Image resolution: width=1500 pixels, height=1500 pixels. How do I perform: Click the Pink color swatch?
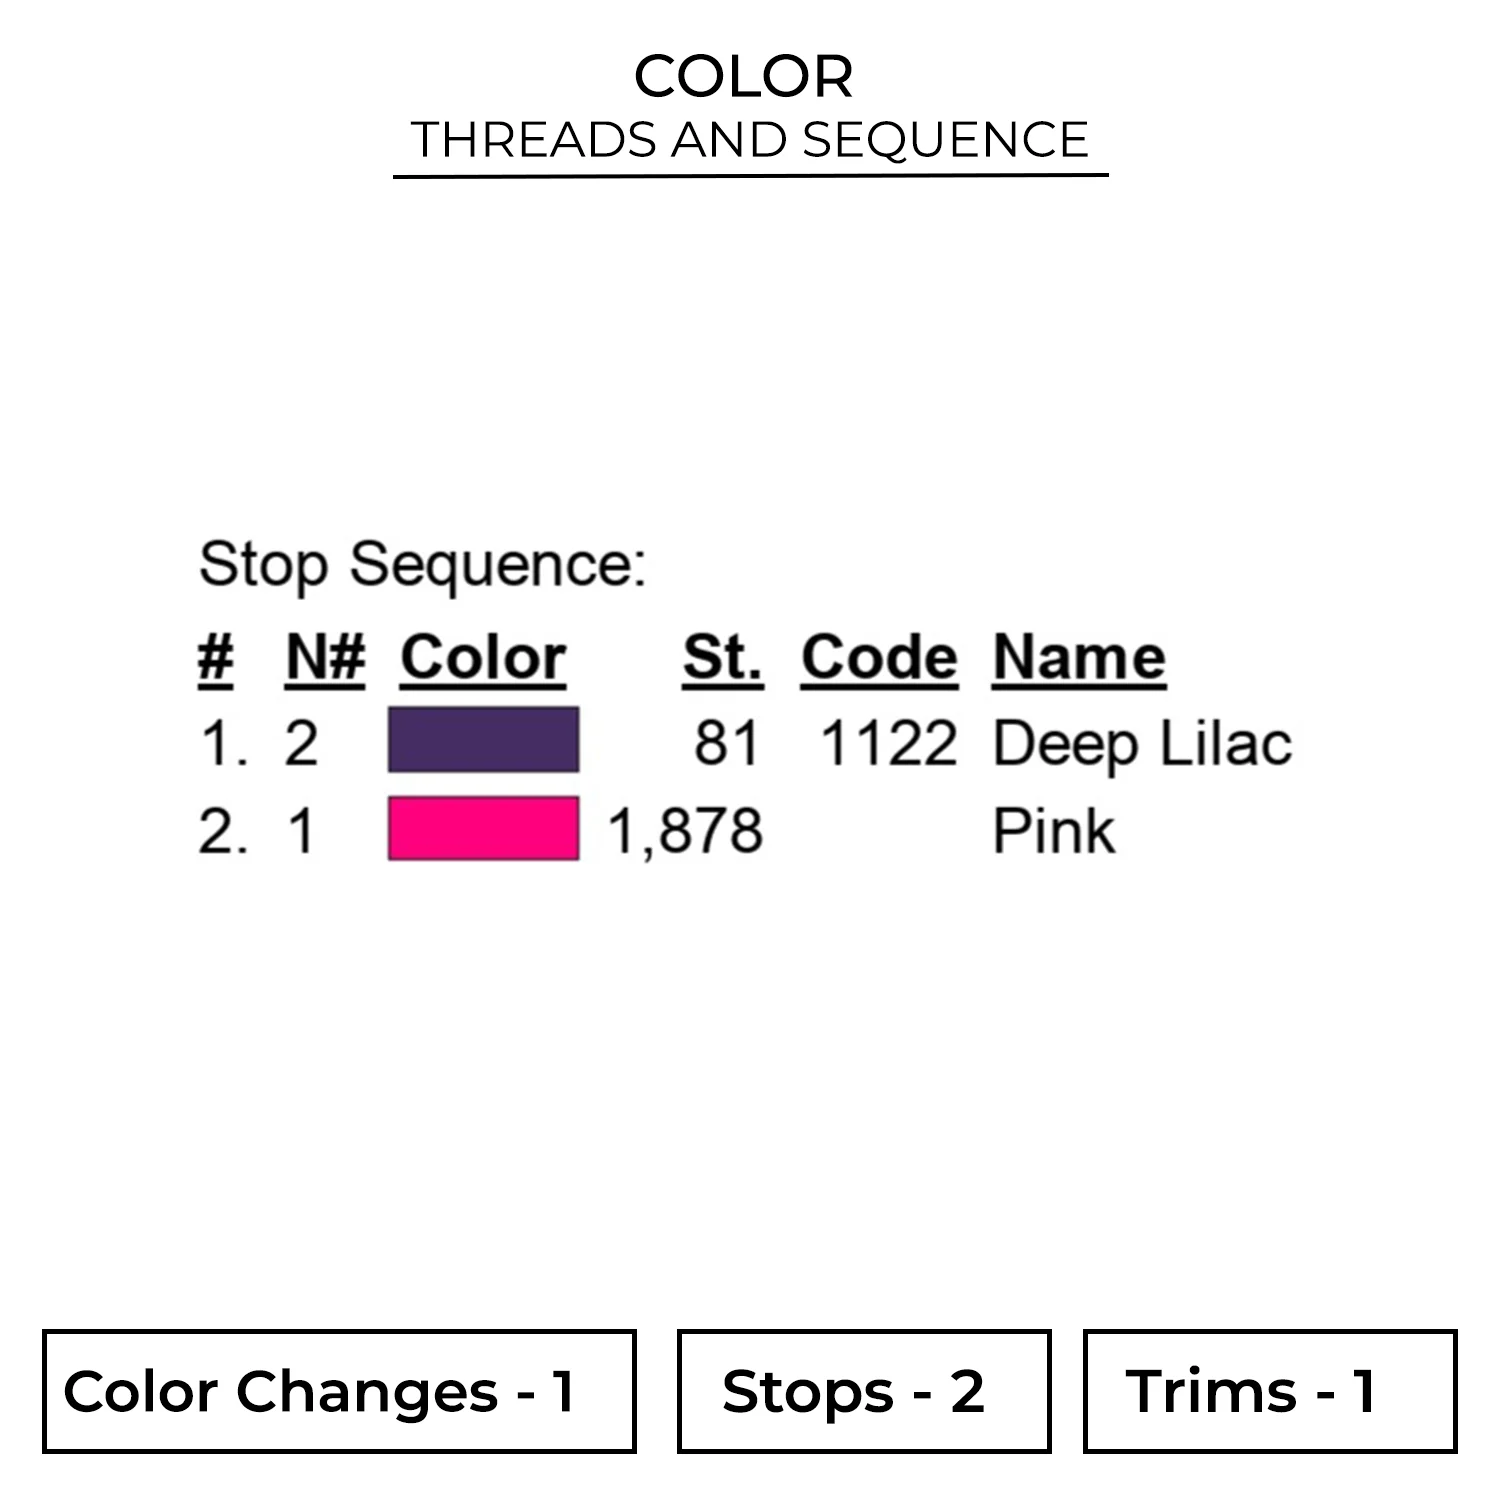pos(483,828)
